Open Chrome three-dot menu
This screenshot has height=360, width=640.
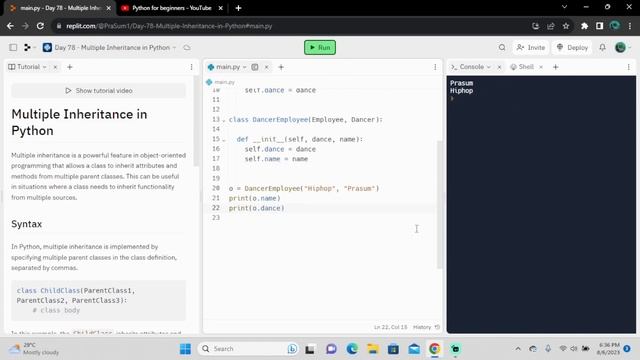click(x=630, y=26)
